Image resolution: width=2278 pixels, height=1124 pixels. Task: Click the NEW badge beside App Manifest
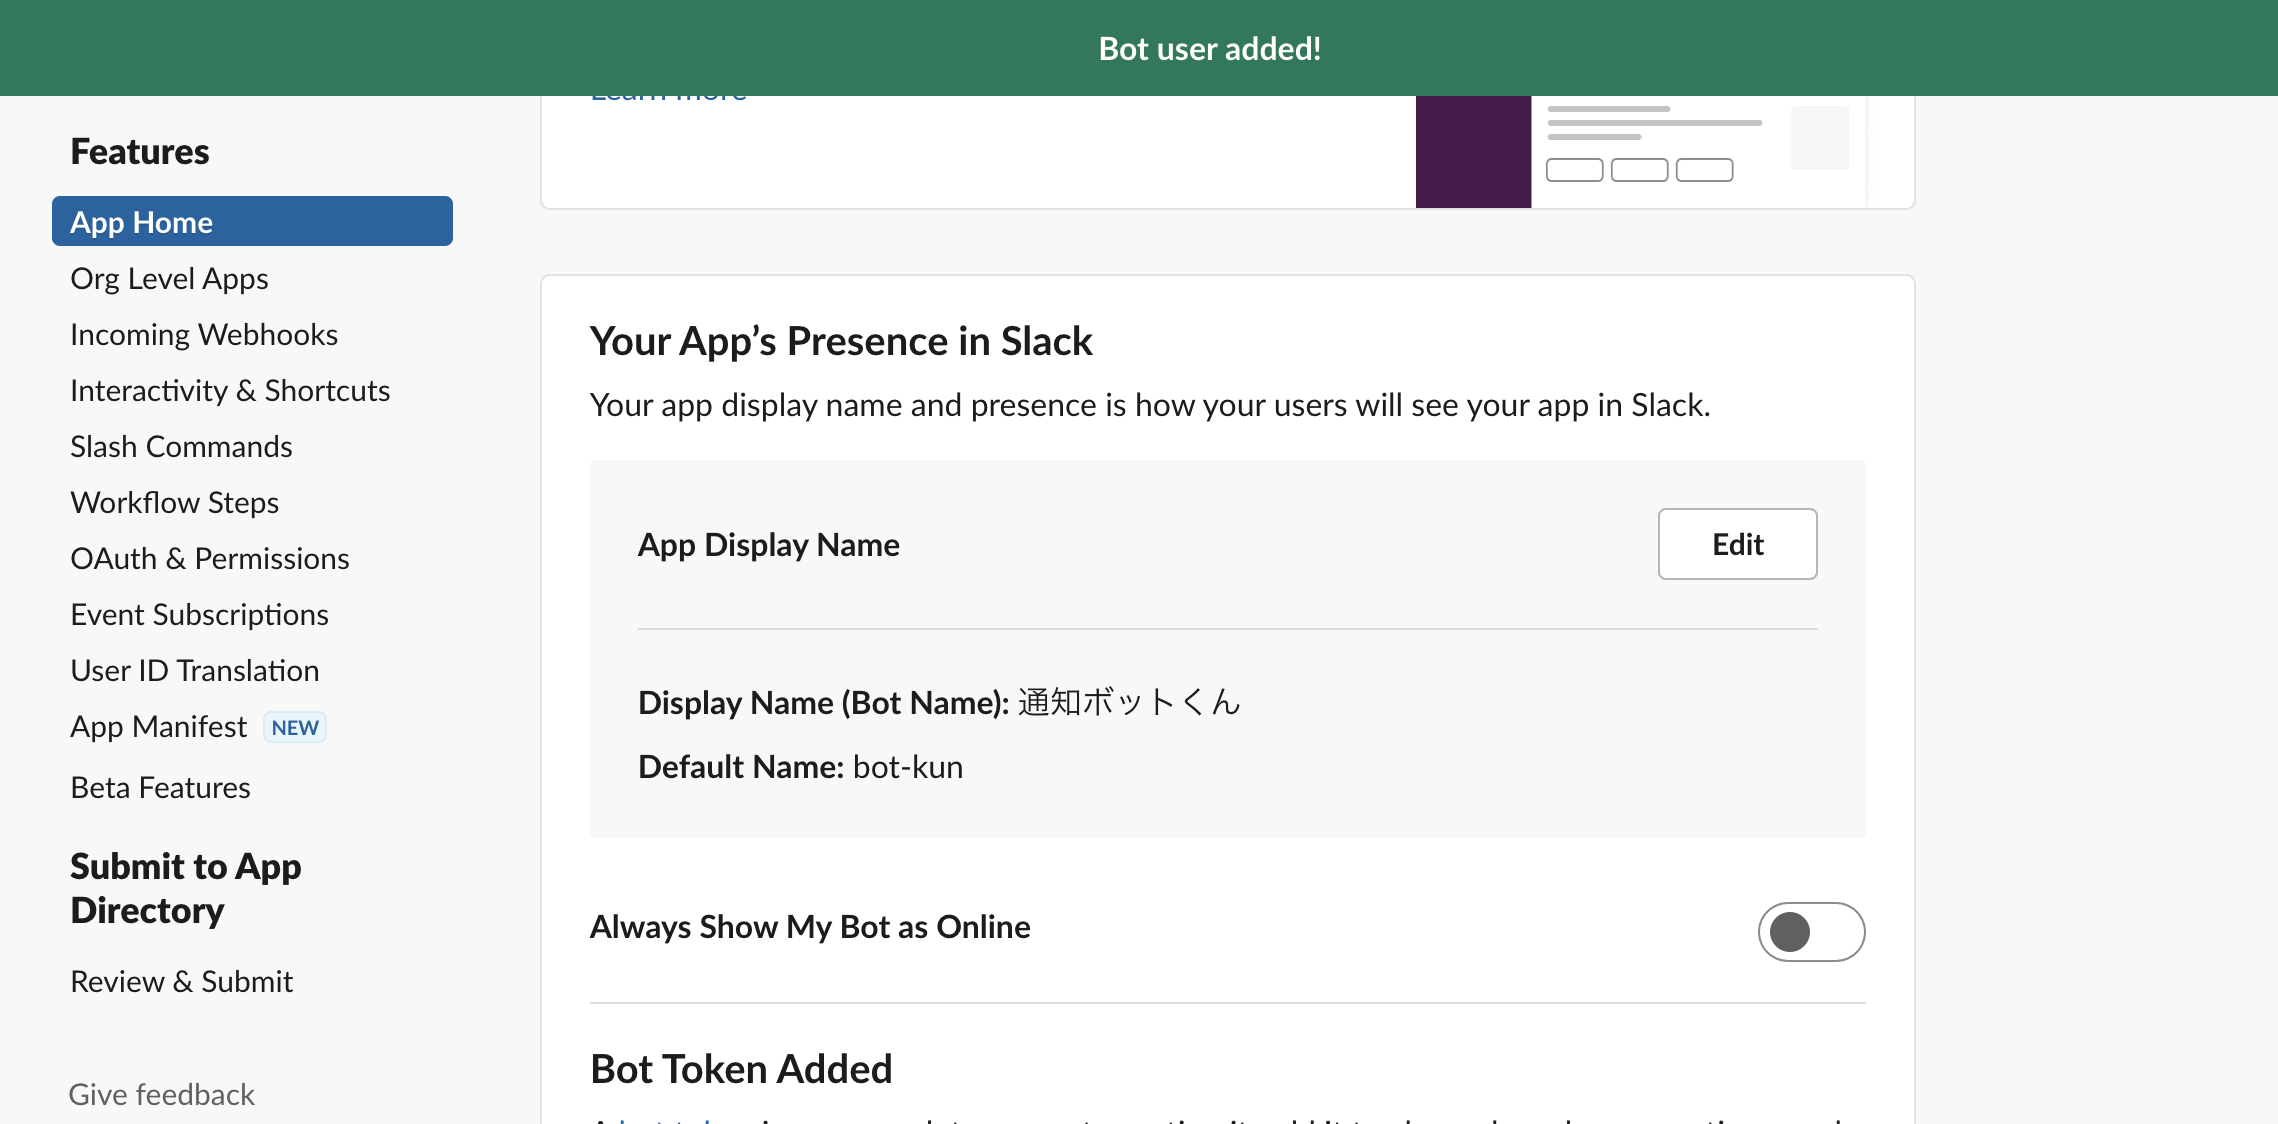coord(294,727)
